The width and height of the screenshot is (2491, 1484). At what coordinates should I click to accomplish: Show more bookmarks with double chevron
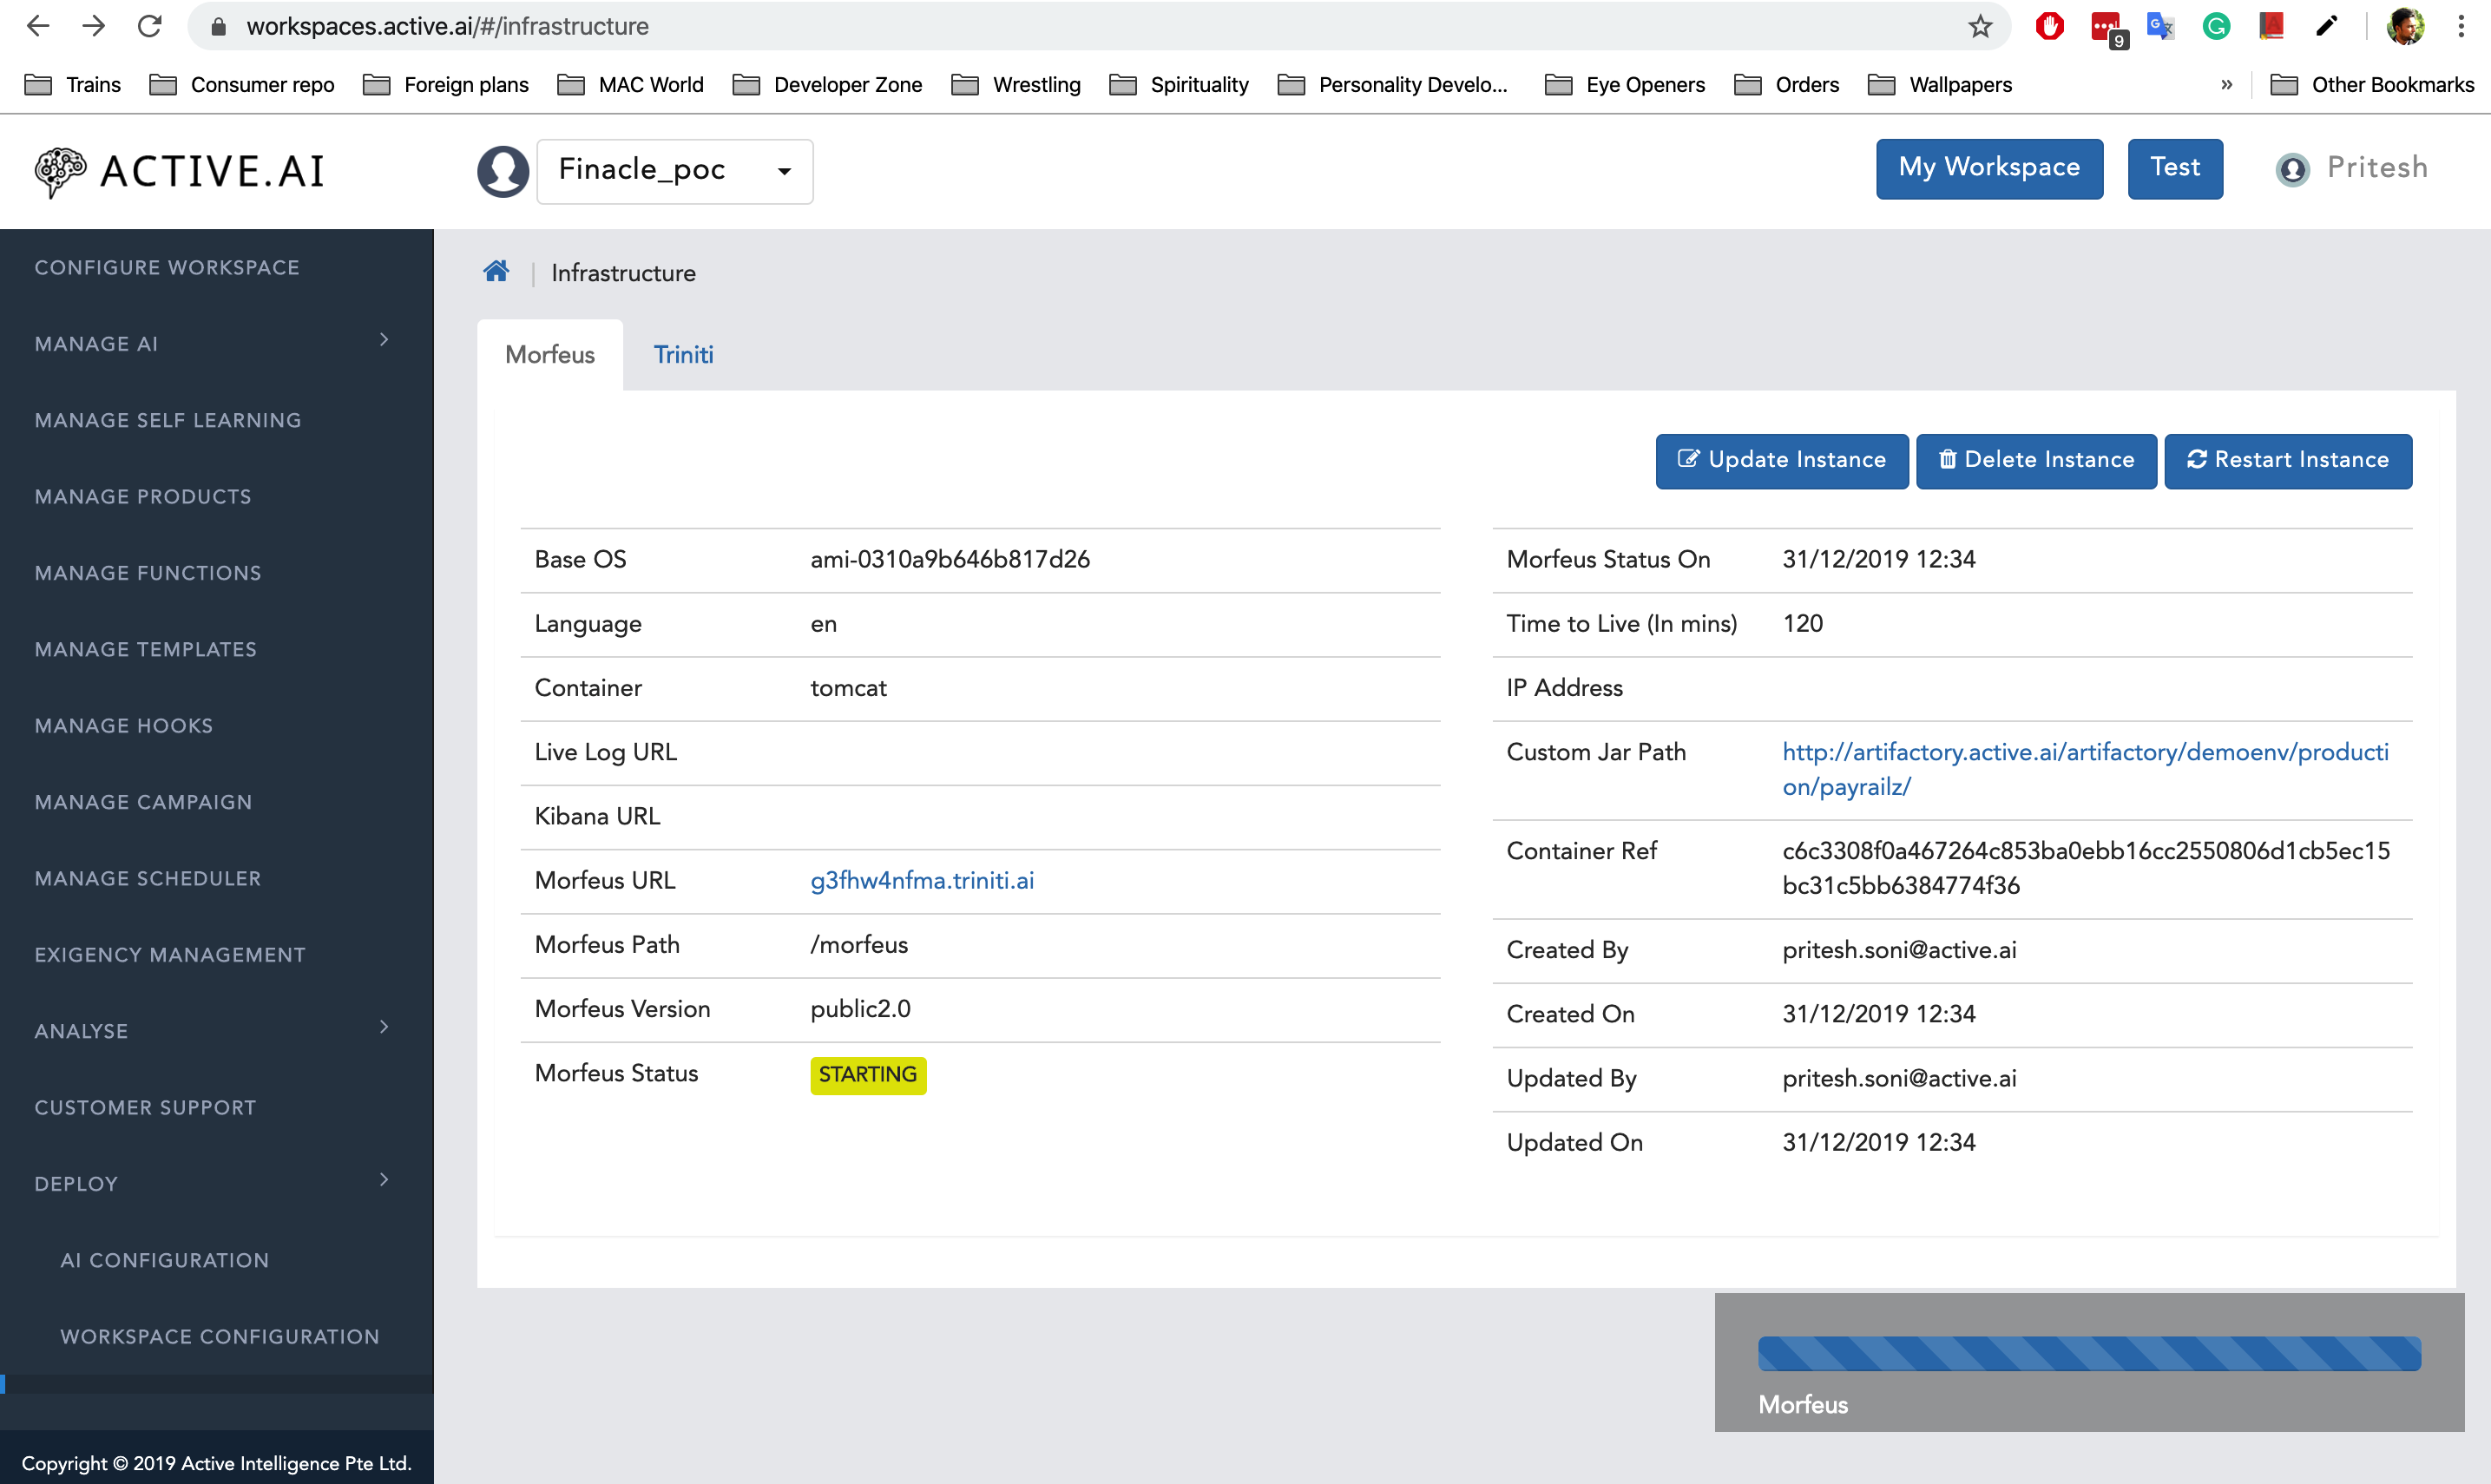tap(2226, 85)
